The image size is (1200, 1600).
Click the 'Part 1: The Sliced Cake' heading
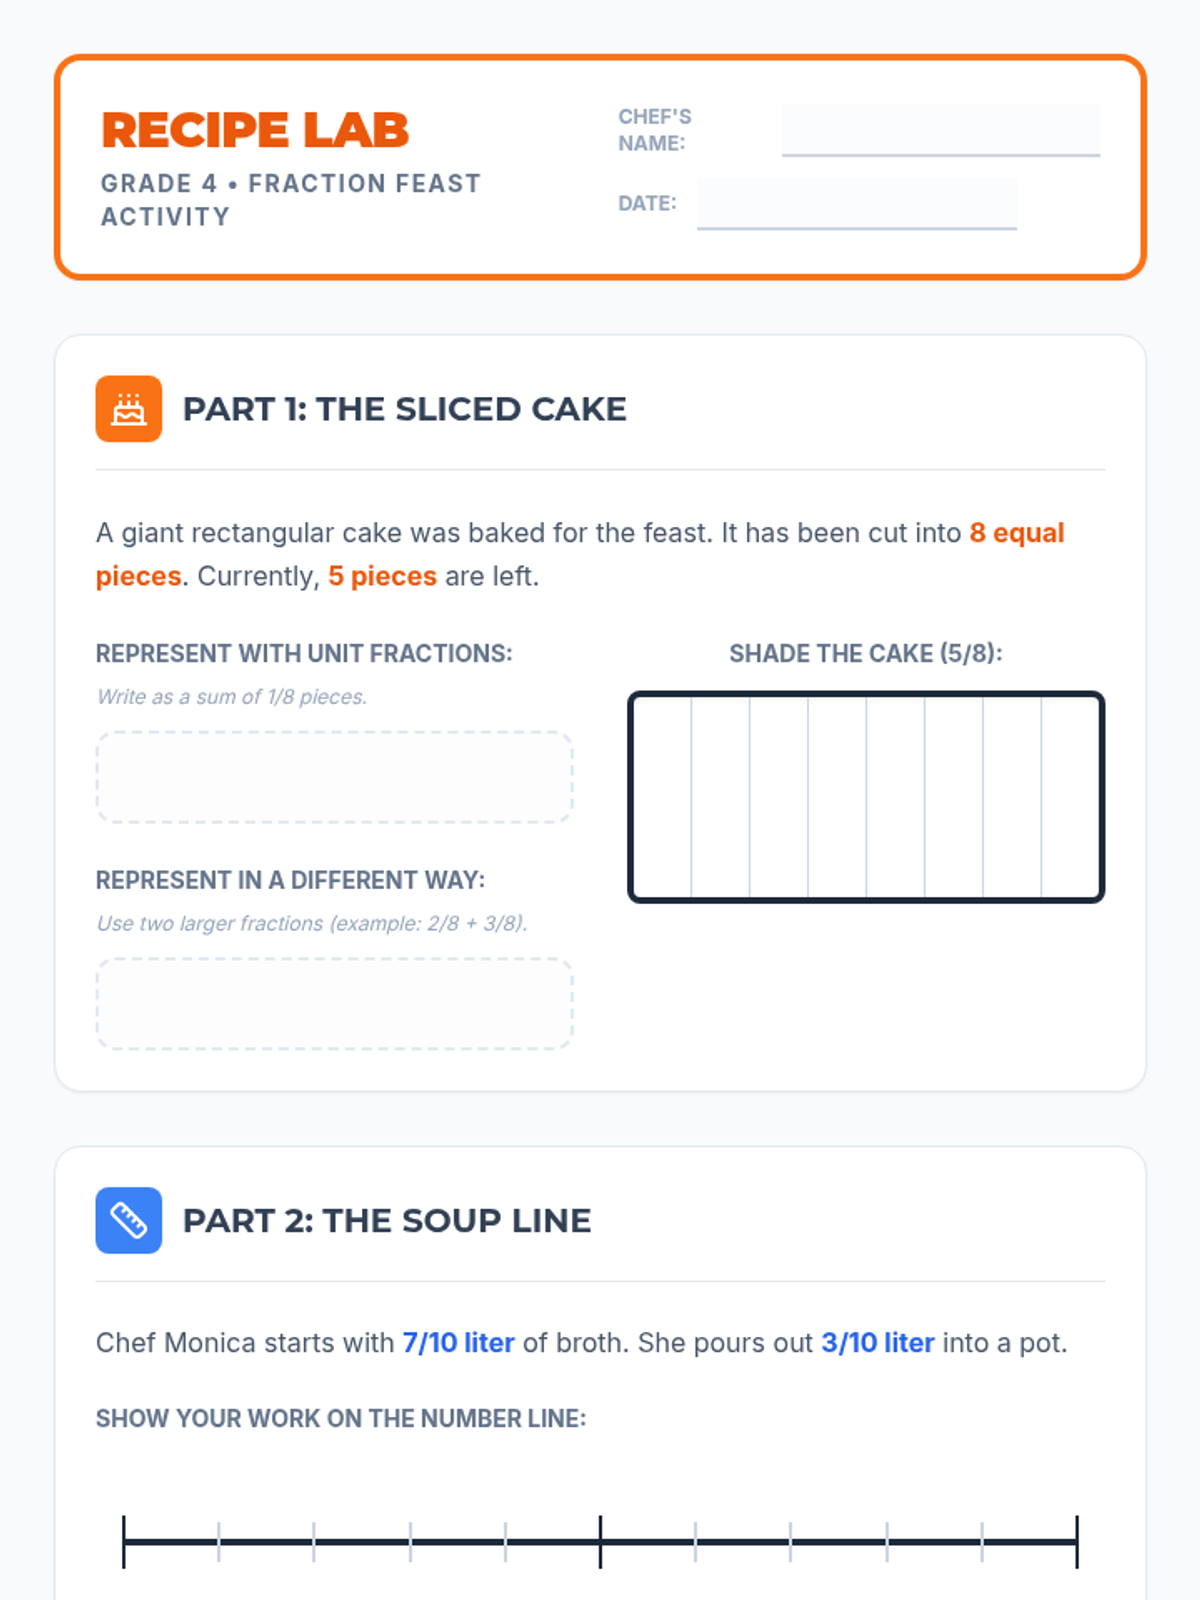coord(404,409)
